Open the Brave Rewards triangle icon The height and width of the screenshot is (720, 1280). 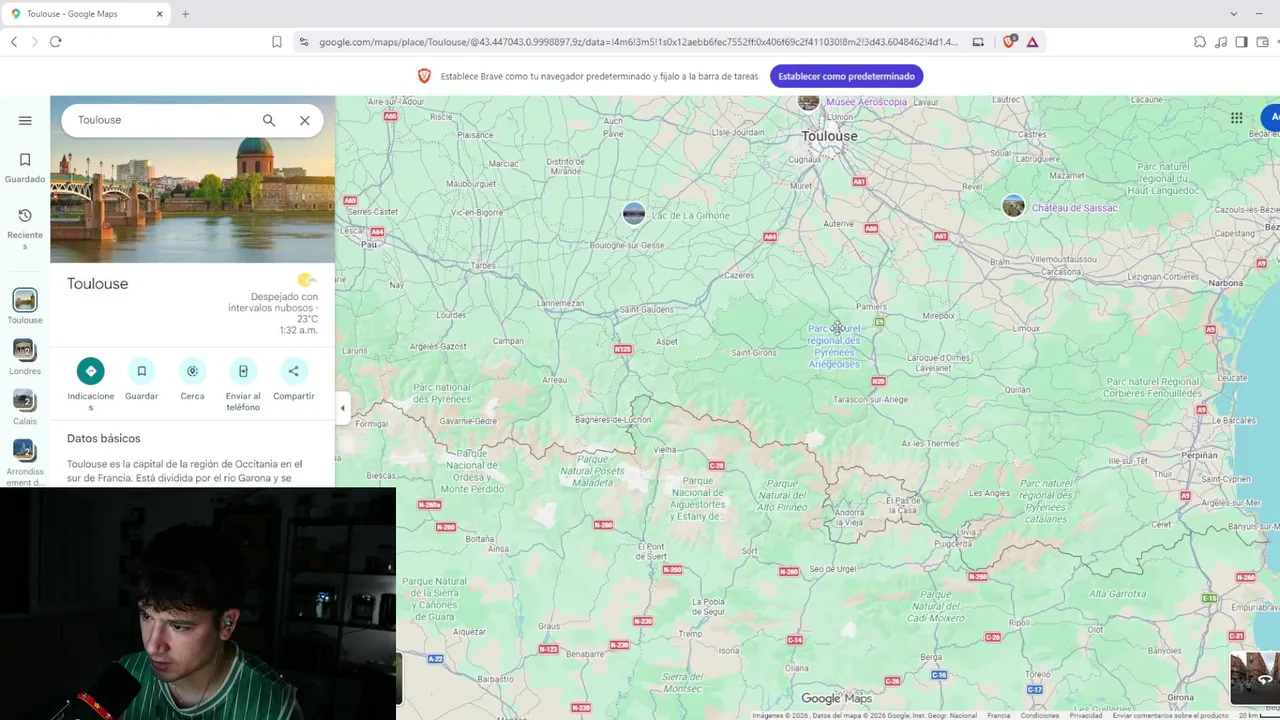click(1032, 42)
